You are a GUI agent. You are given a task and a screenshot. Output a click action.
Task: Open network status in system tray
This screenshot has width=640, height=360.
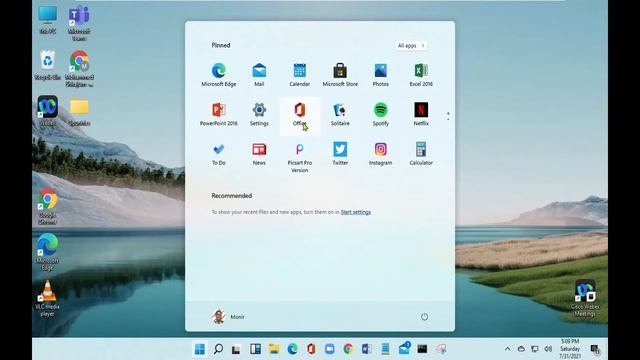(535, 349)
